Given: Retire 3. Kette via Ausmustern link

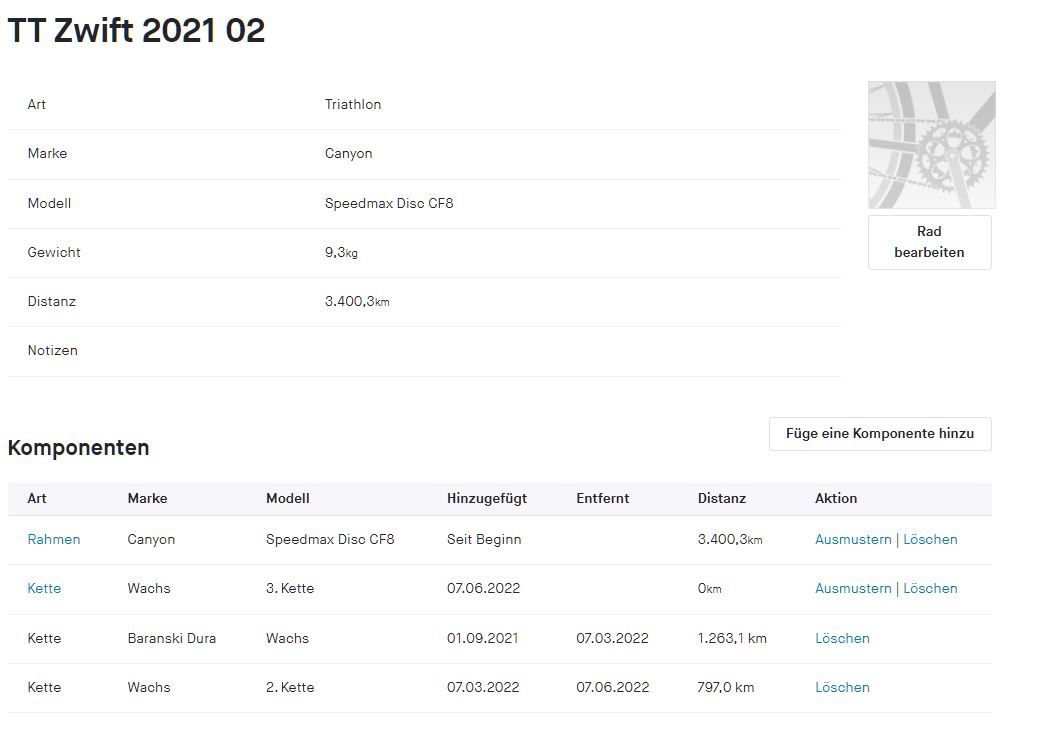Looking at the screenshot, I should (853, 588).
